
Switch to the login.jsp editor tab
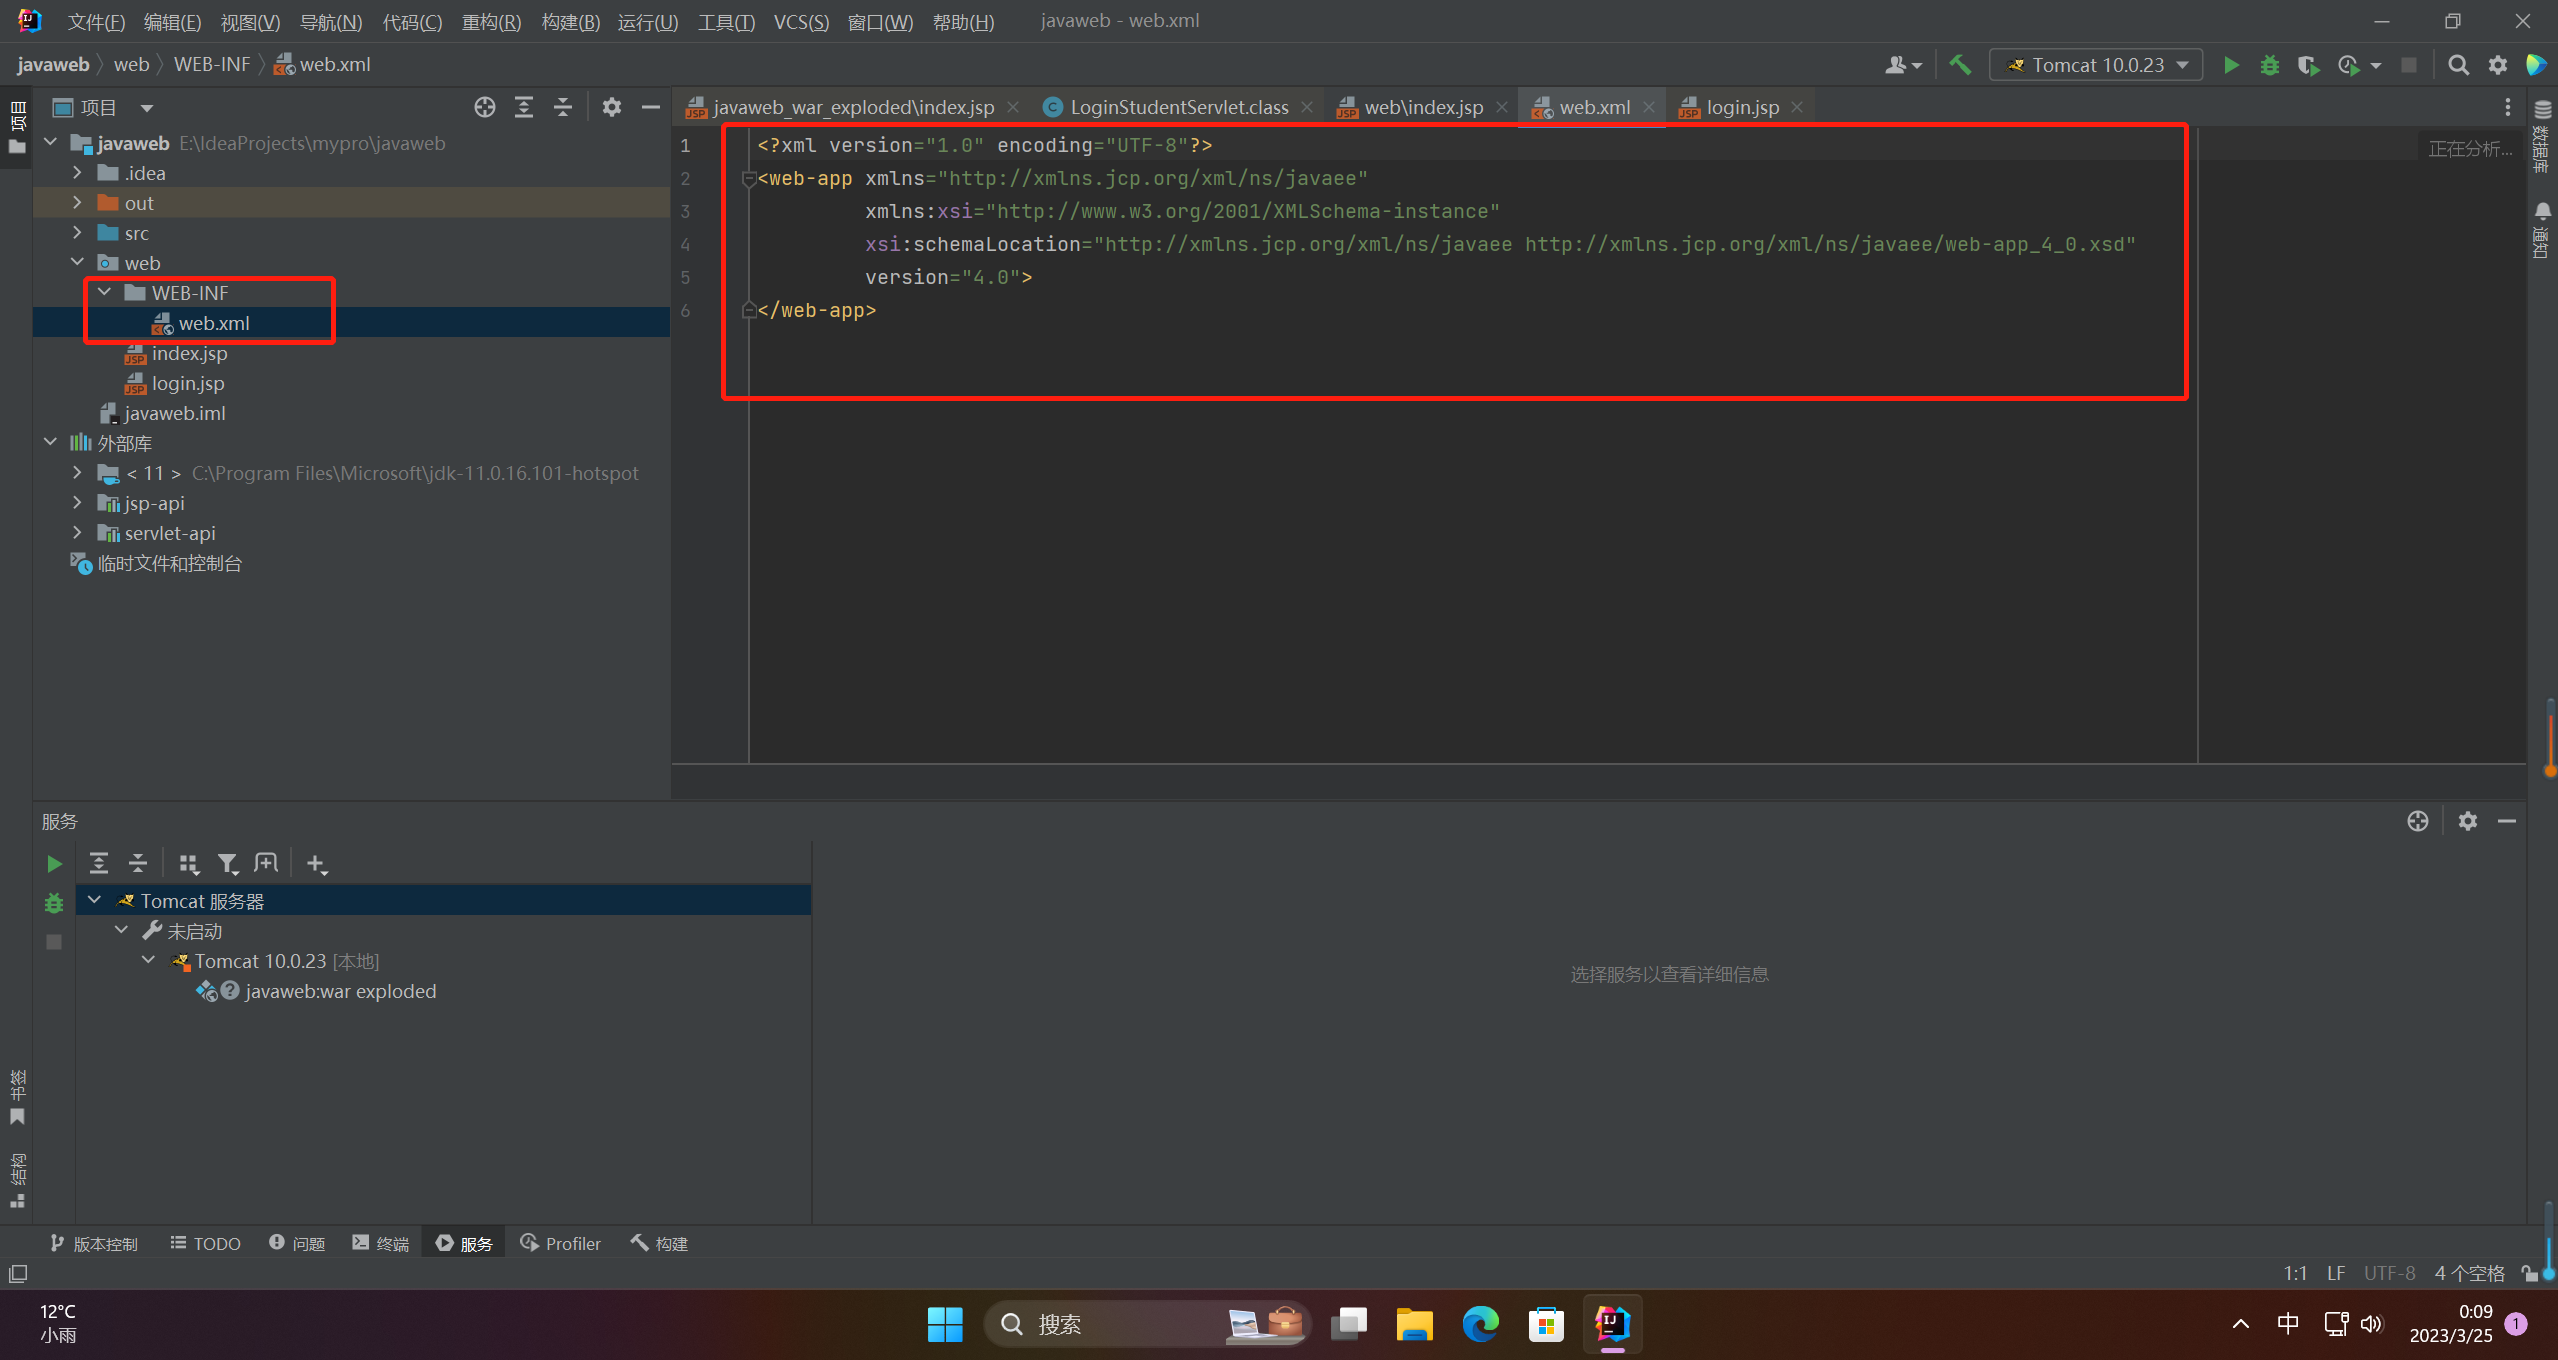[1741, 107]
